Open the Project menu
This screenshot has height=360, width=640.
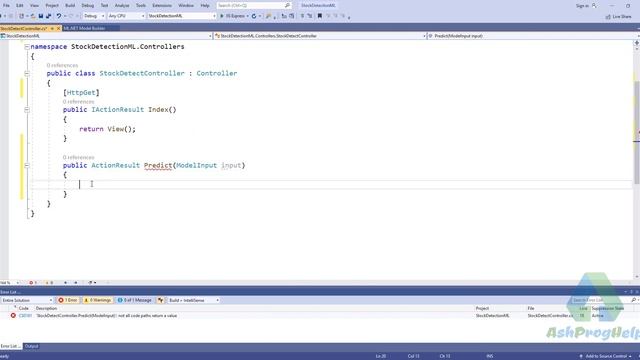[x=52, y=6]
